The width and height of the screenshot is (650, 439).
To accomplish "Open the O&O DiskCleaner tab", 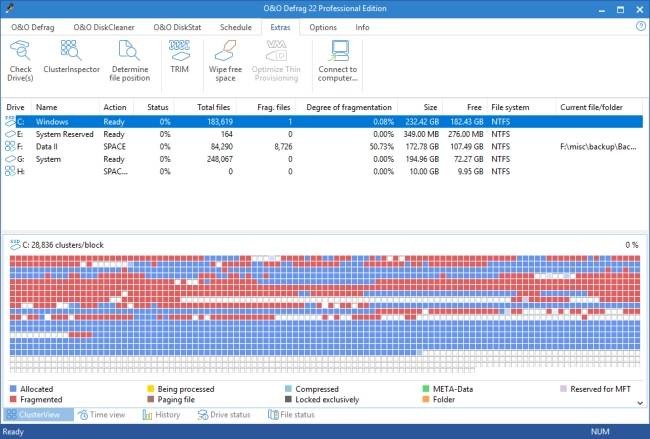I will 104,27.
